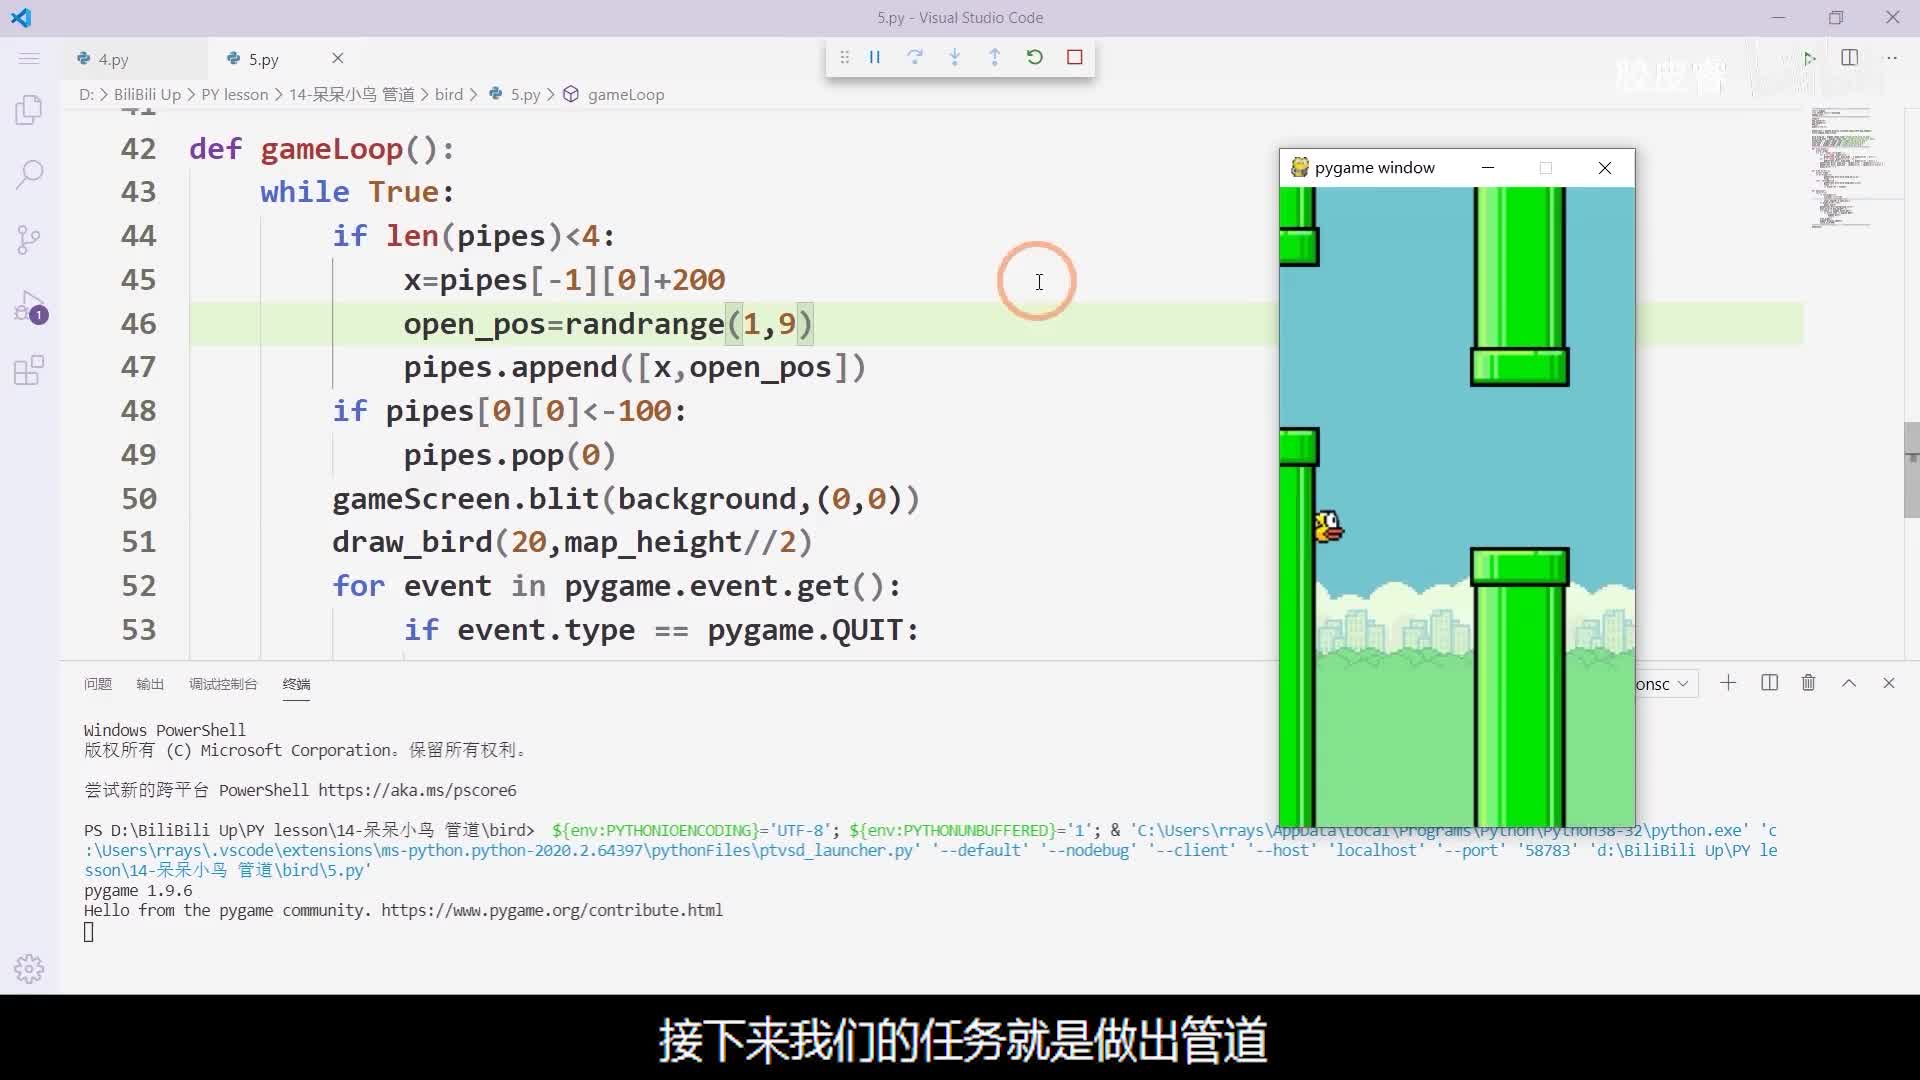Open the Search view in activity bar

(x=29, y=175)
